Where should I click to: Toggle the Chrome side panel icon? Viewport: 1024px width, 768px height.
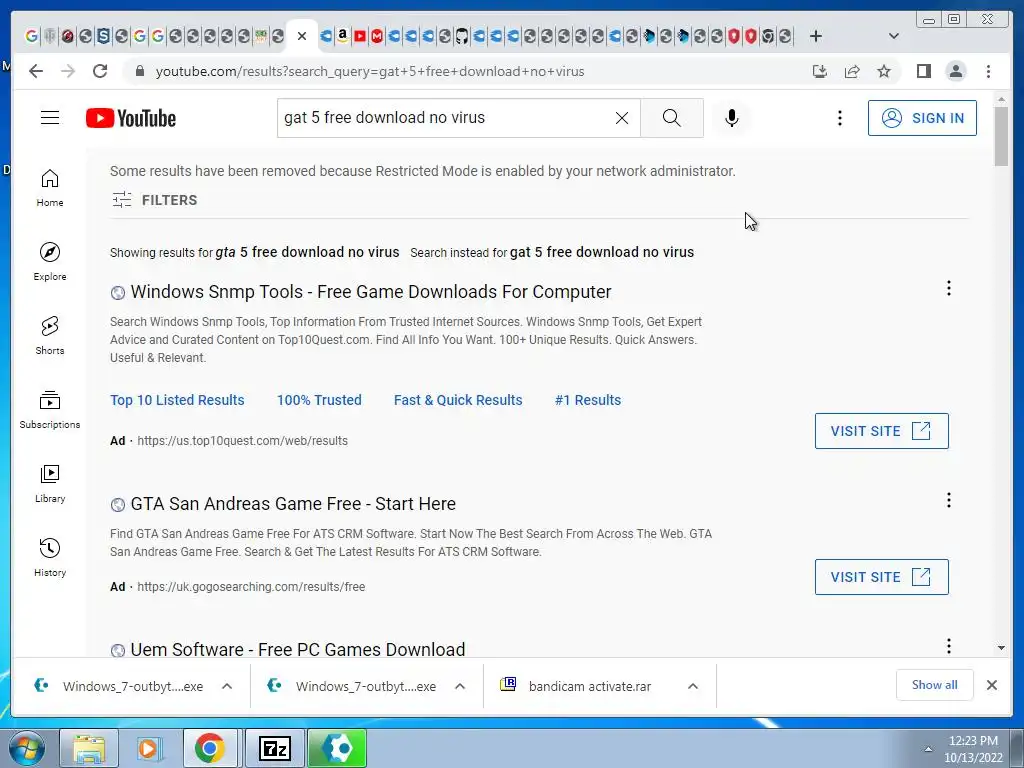923,71
